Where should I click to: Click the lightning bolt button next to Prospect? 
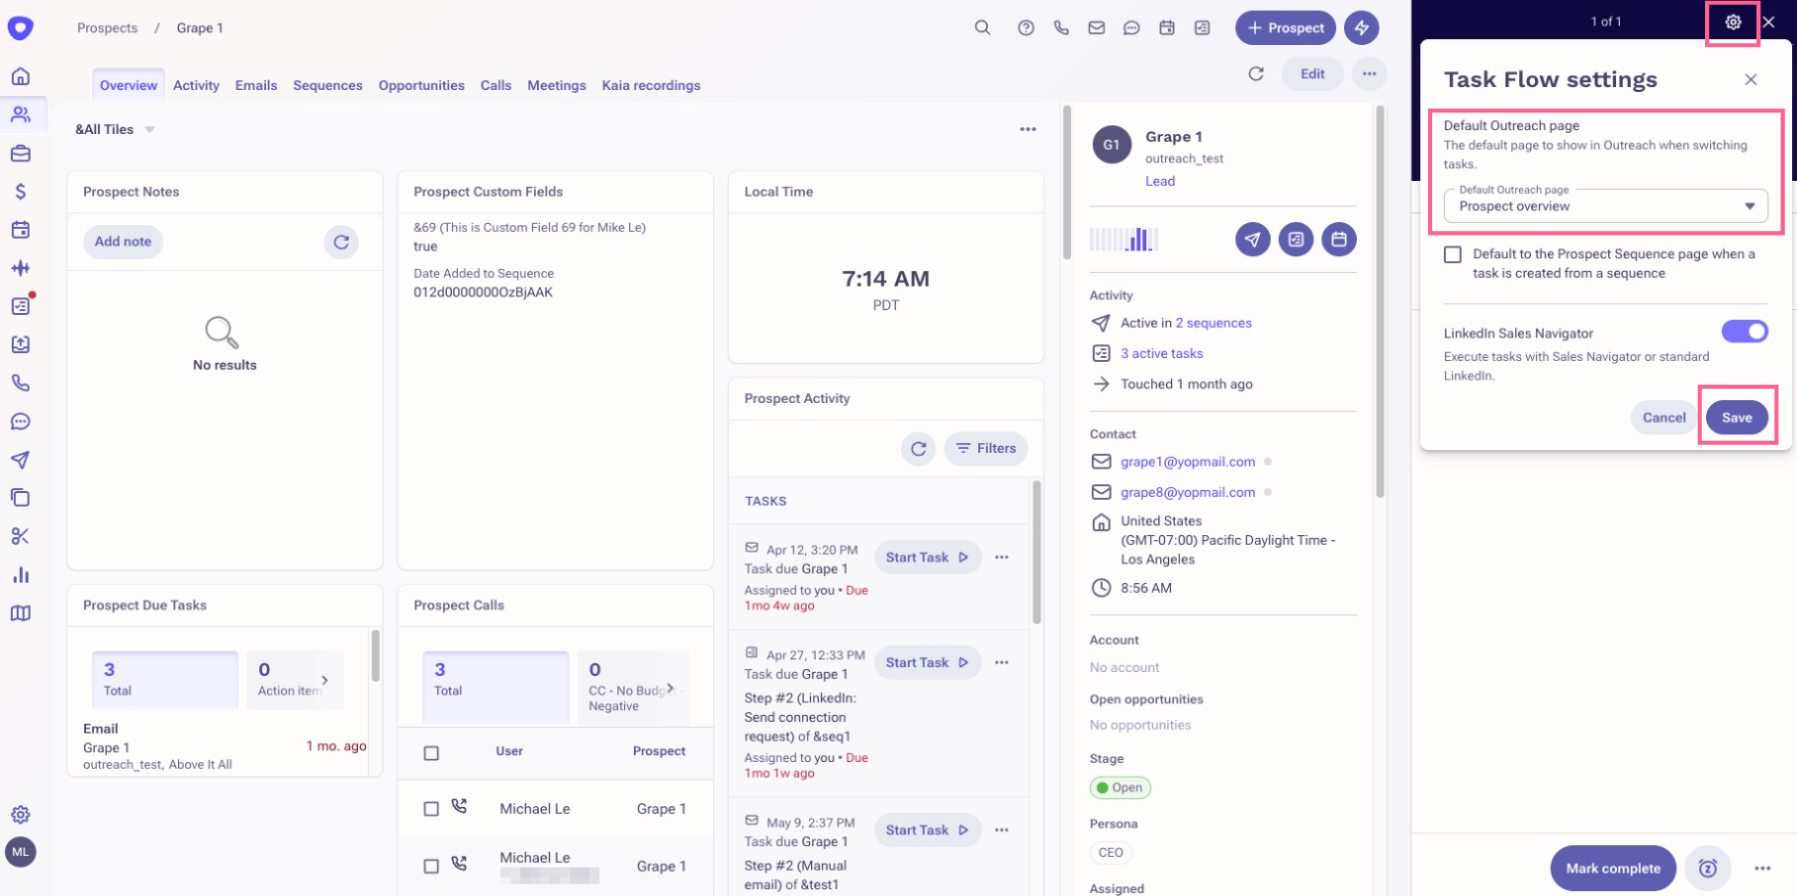click(1361, 28)
